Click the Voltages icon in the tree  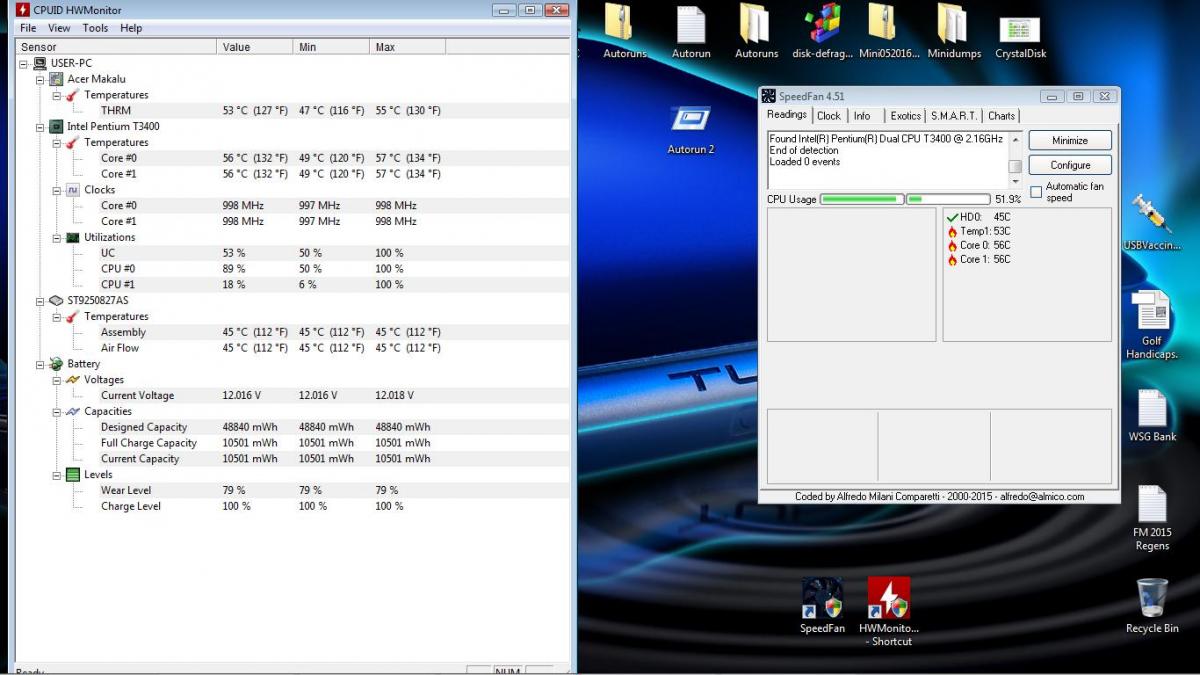click(73, 380)
